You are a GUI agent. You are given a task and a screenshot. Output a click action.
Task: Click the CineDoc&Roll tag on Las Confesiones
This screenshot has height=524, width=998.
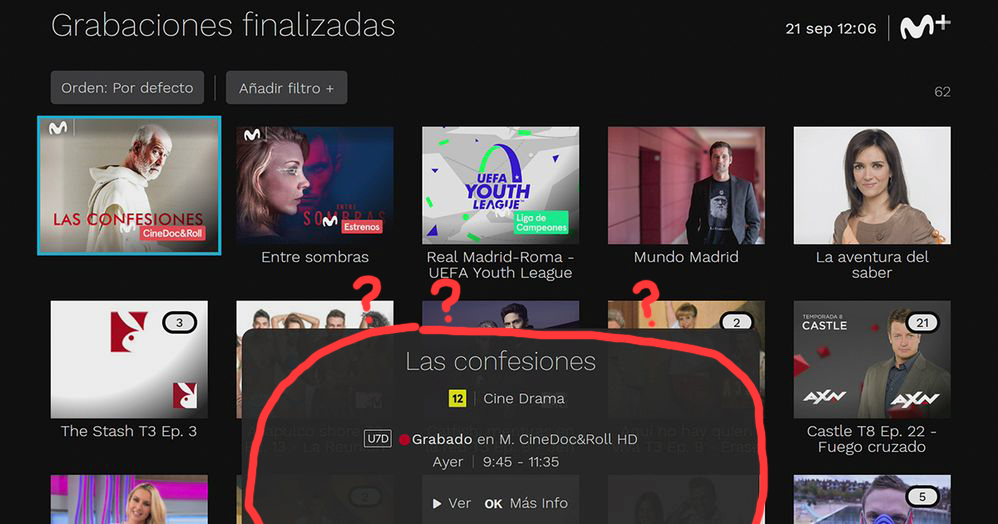coord(172,233)
